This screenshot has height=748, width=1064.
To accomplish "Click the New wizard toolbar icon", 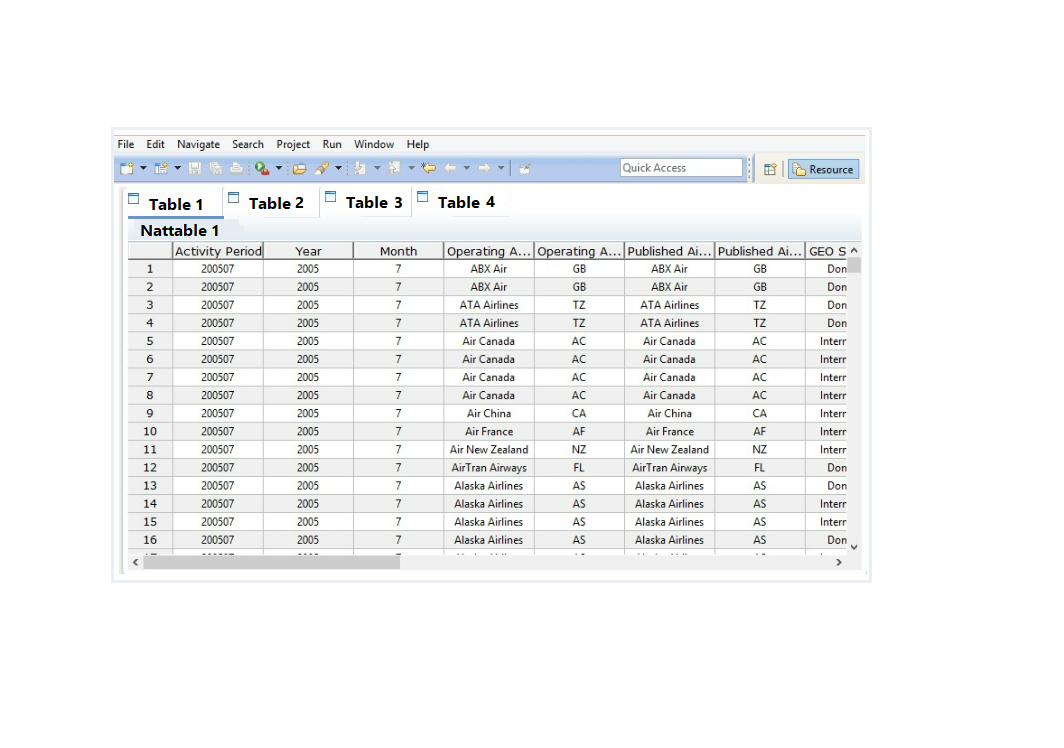I will (127, 168).
